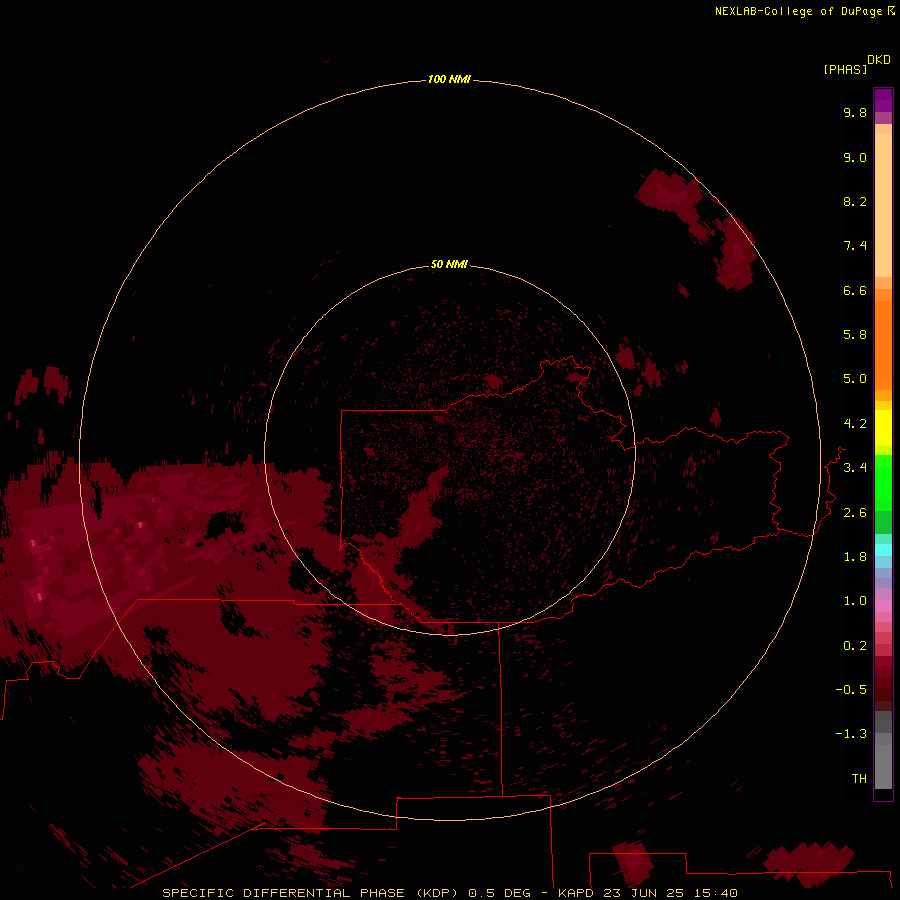
Task: Click the 100 NMI range ring label
Action: point(449,79)
